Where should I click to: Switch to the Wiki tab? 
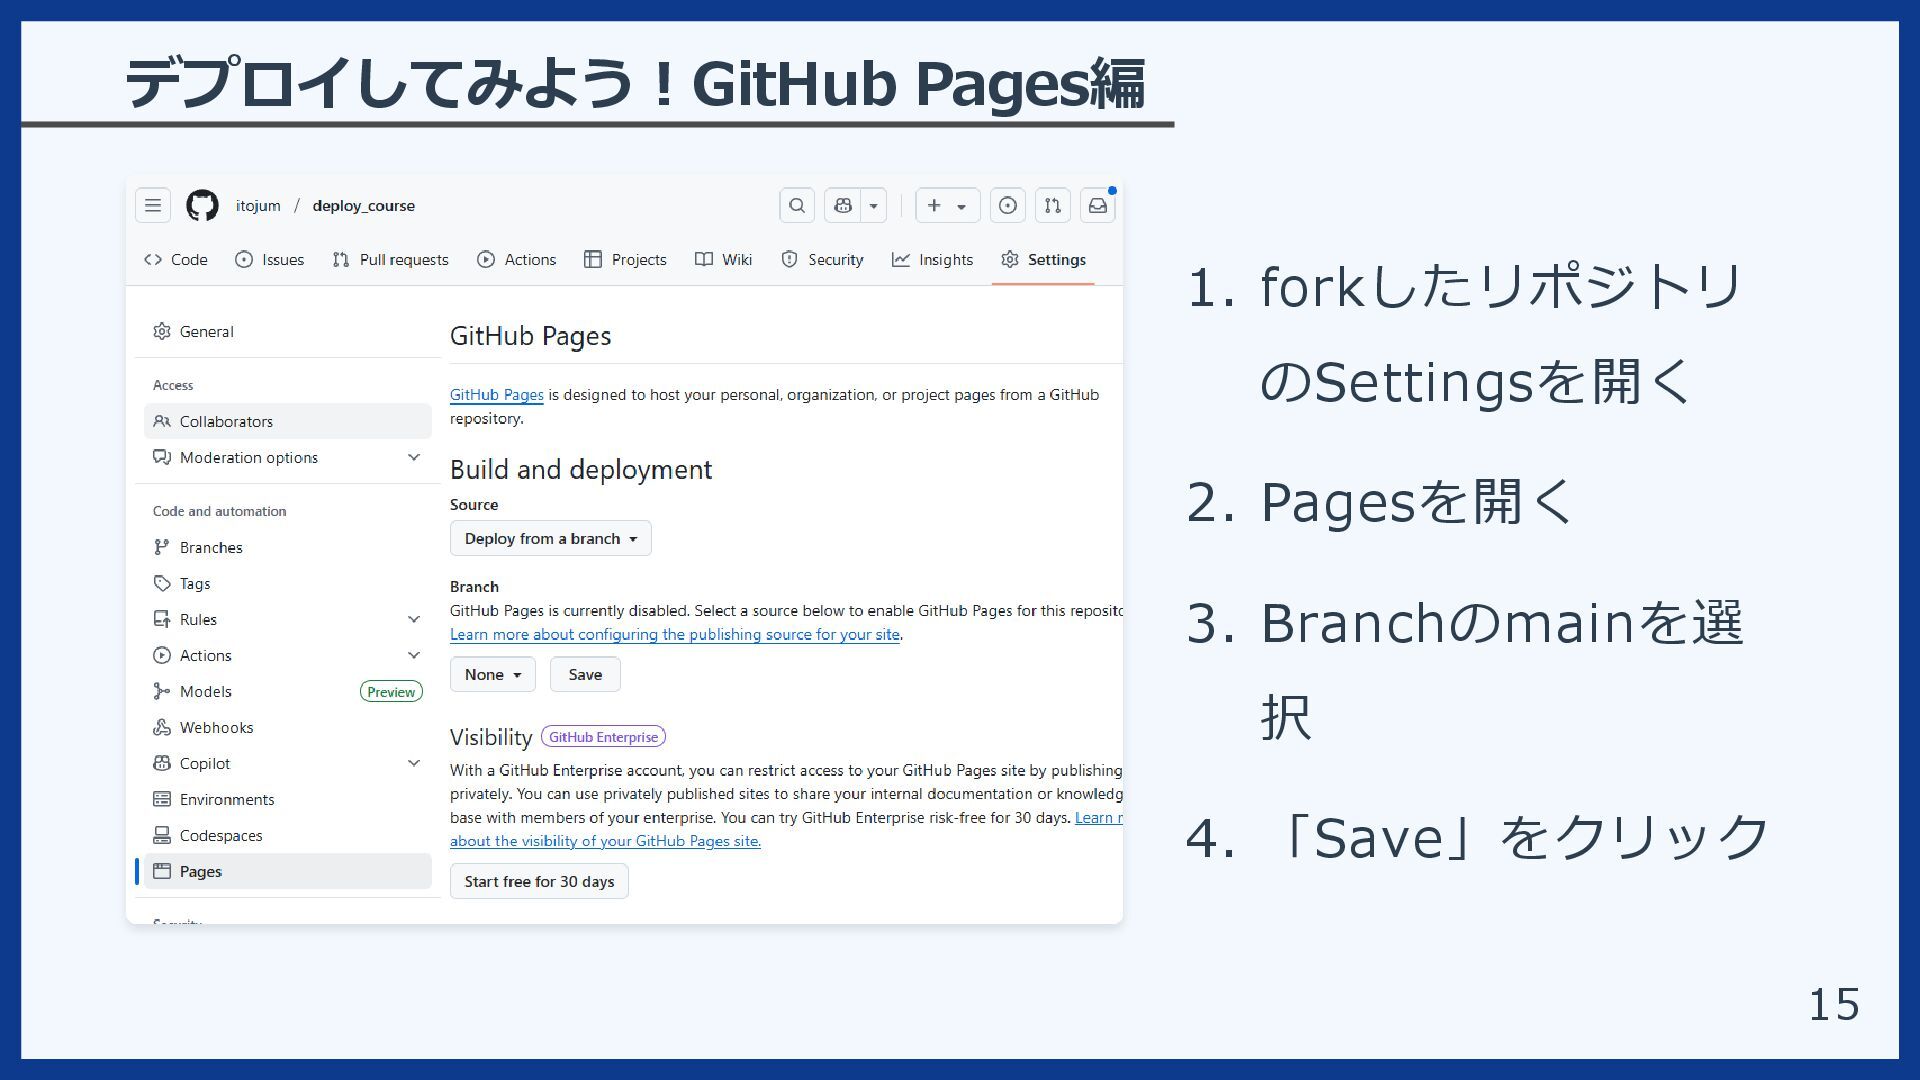[724, 260]
